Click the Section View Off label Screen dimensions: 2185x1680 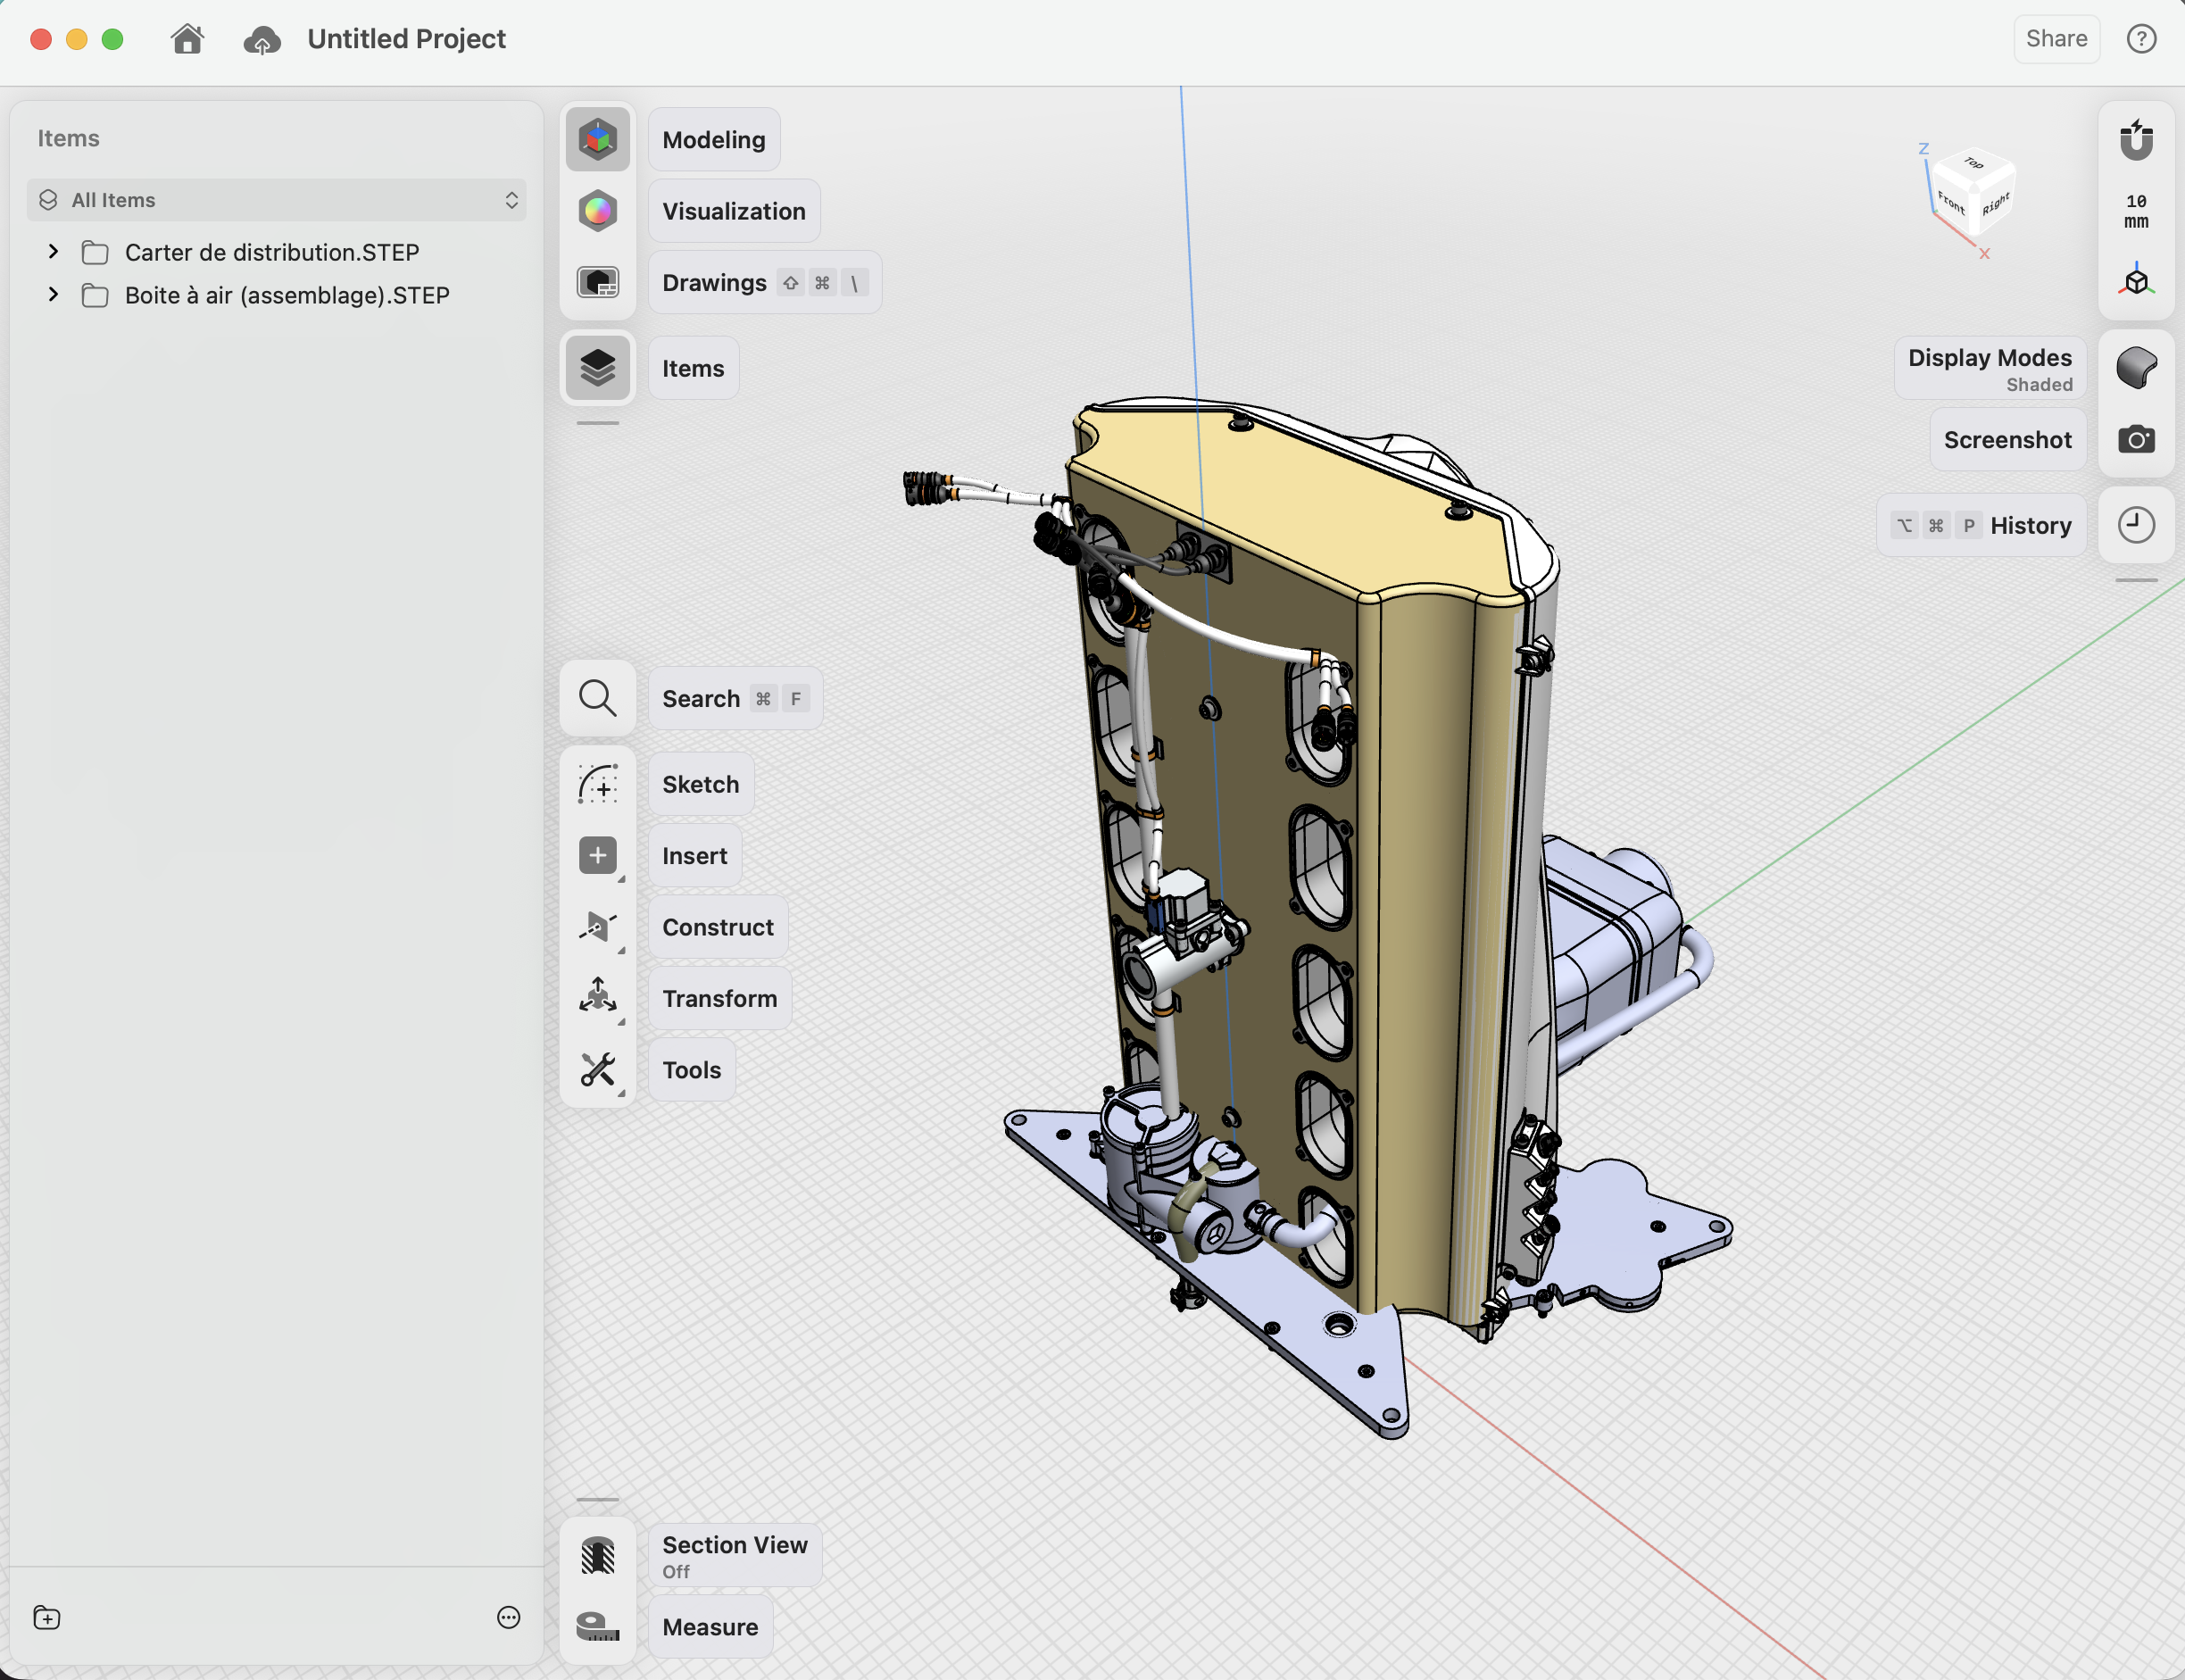735,1556
